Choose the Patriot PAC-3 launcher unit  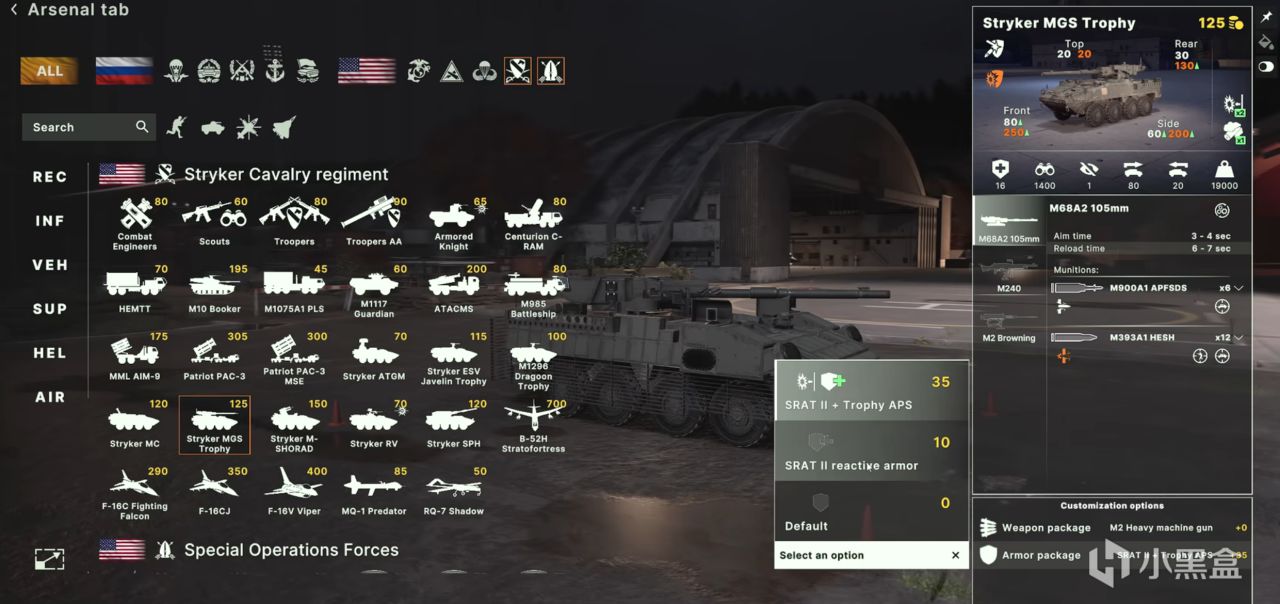pos(214,358)
